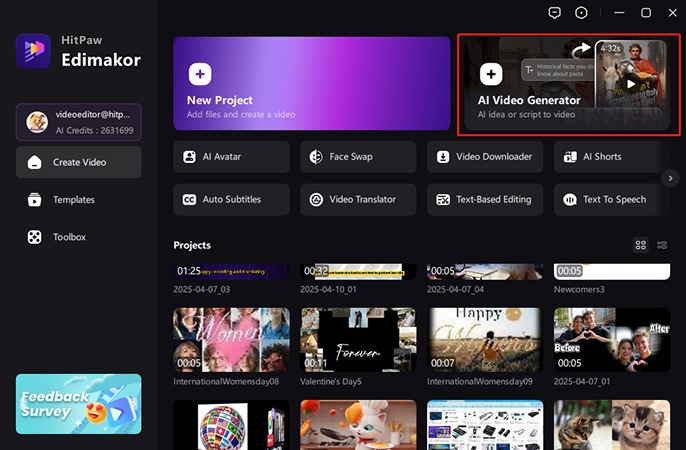Click the plus icon on New Project
The height and width of the screenshot is (450, 686).
pyautogui.click(x=200, y=74)
